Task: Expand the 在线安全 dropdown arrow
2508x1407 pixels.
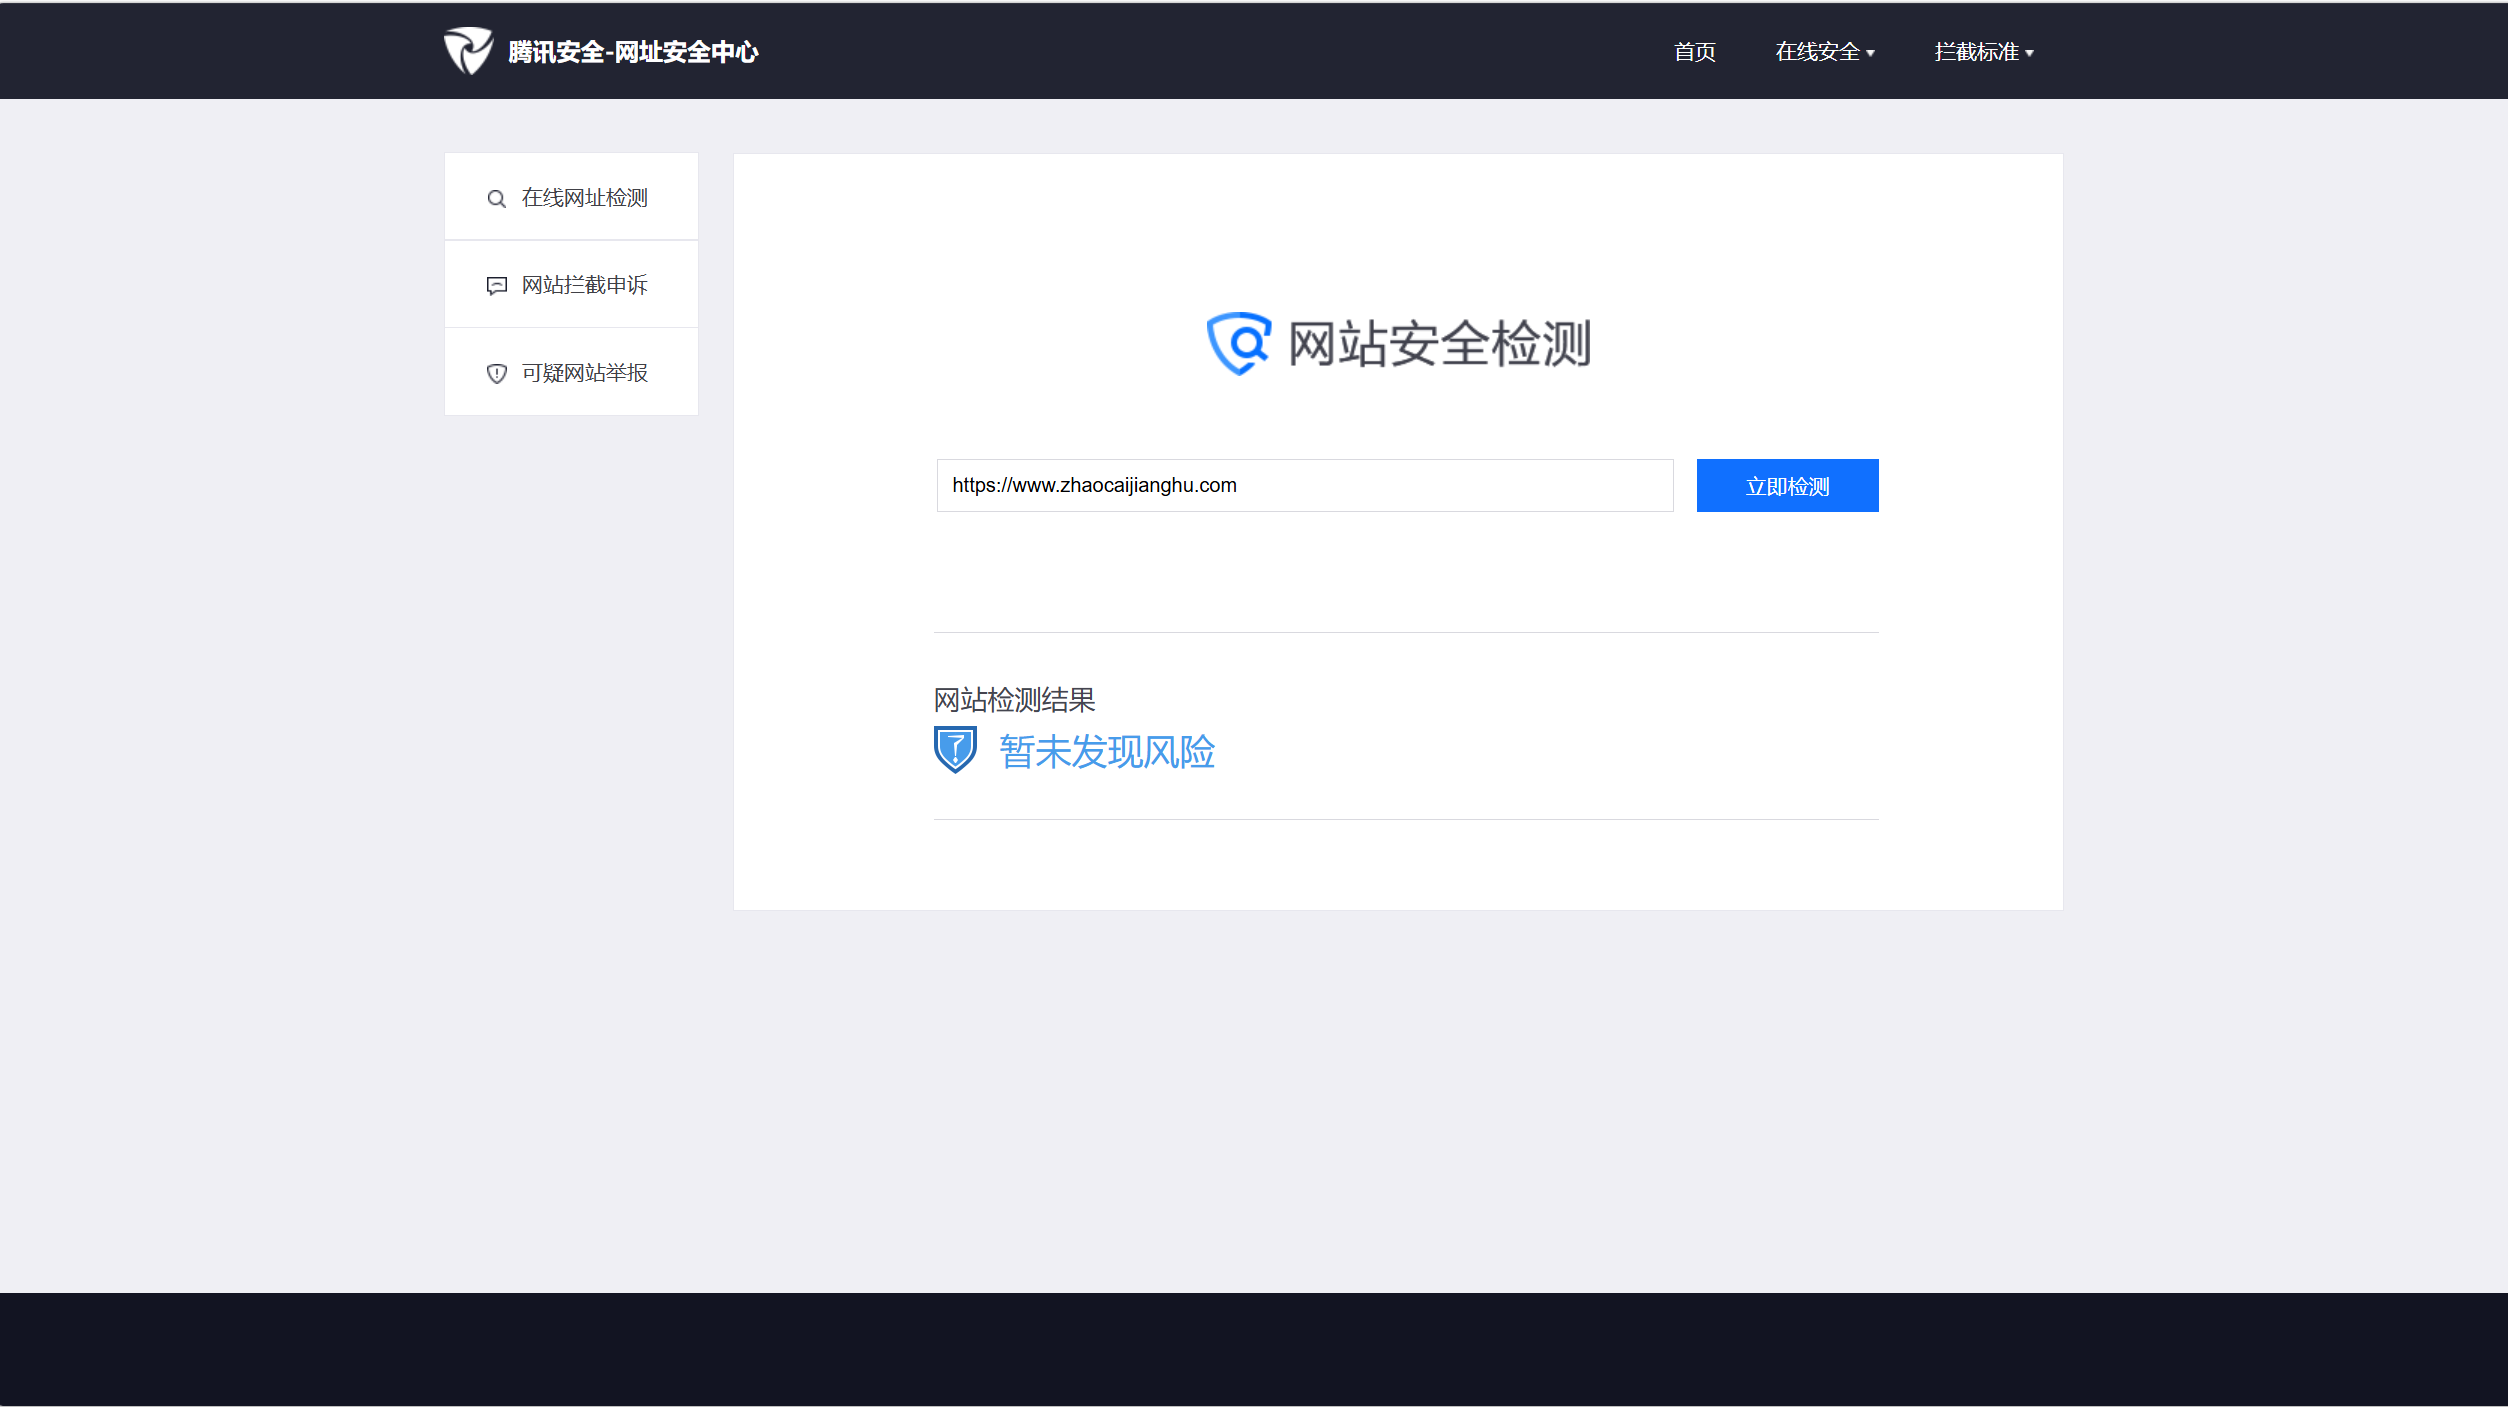Action: tap(1871, 54)
